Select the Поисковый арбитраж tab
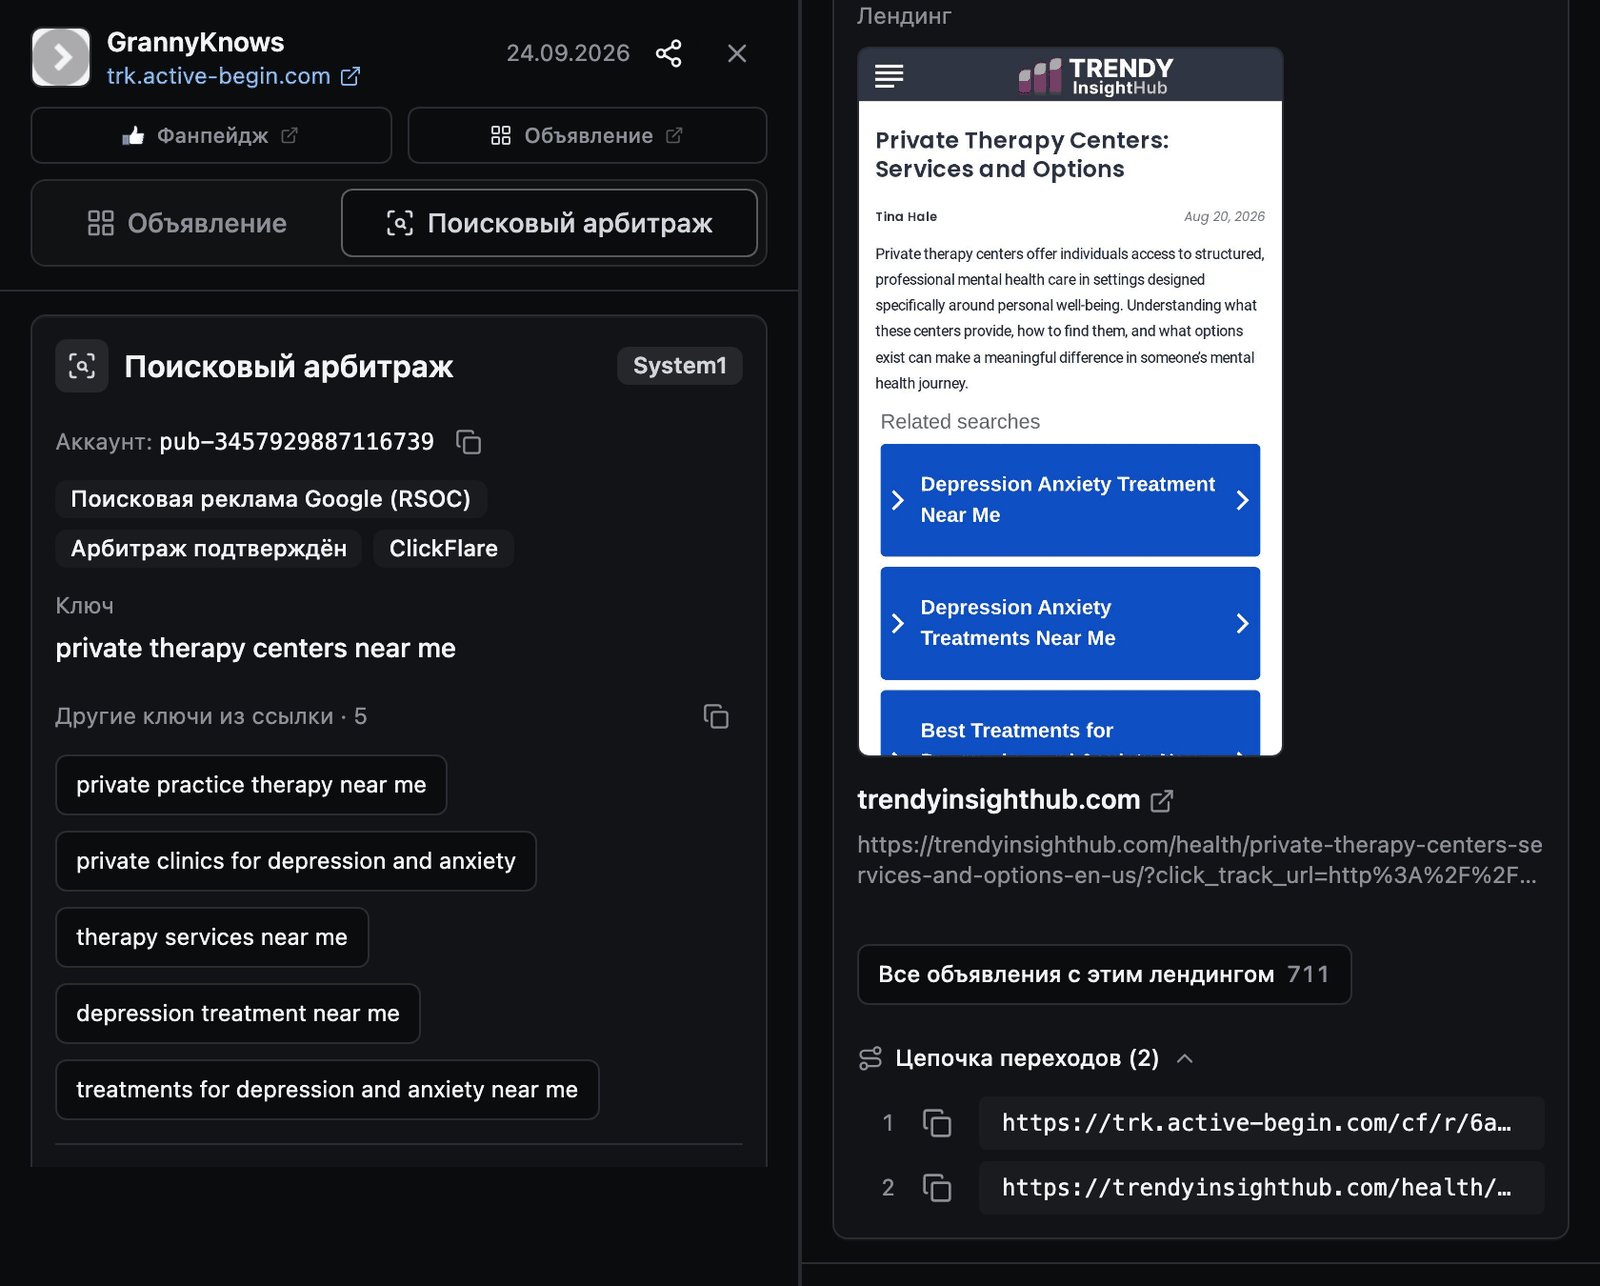1600x1286 pixels. 549,223
